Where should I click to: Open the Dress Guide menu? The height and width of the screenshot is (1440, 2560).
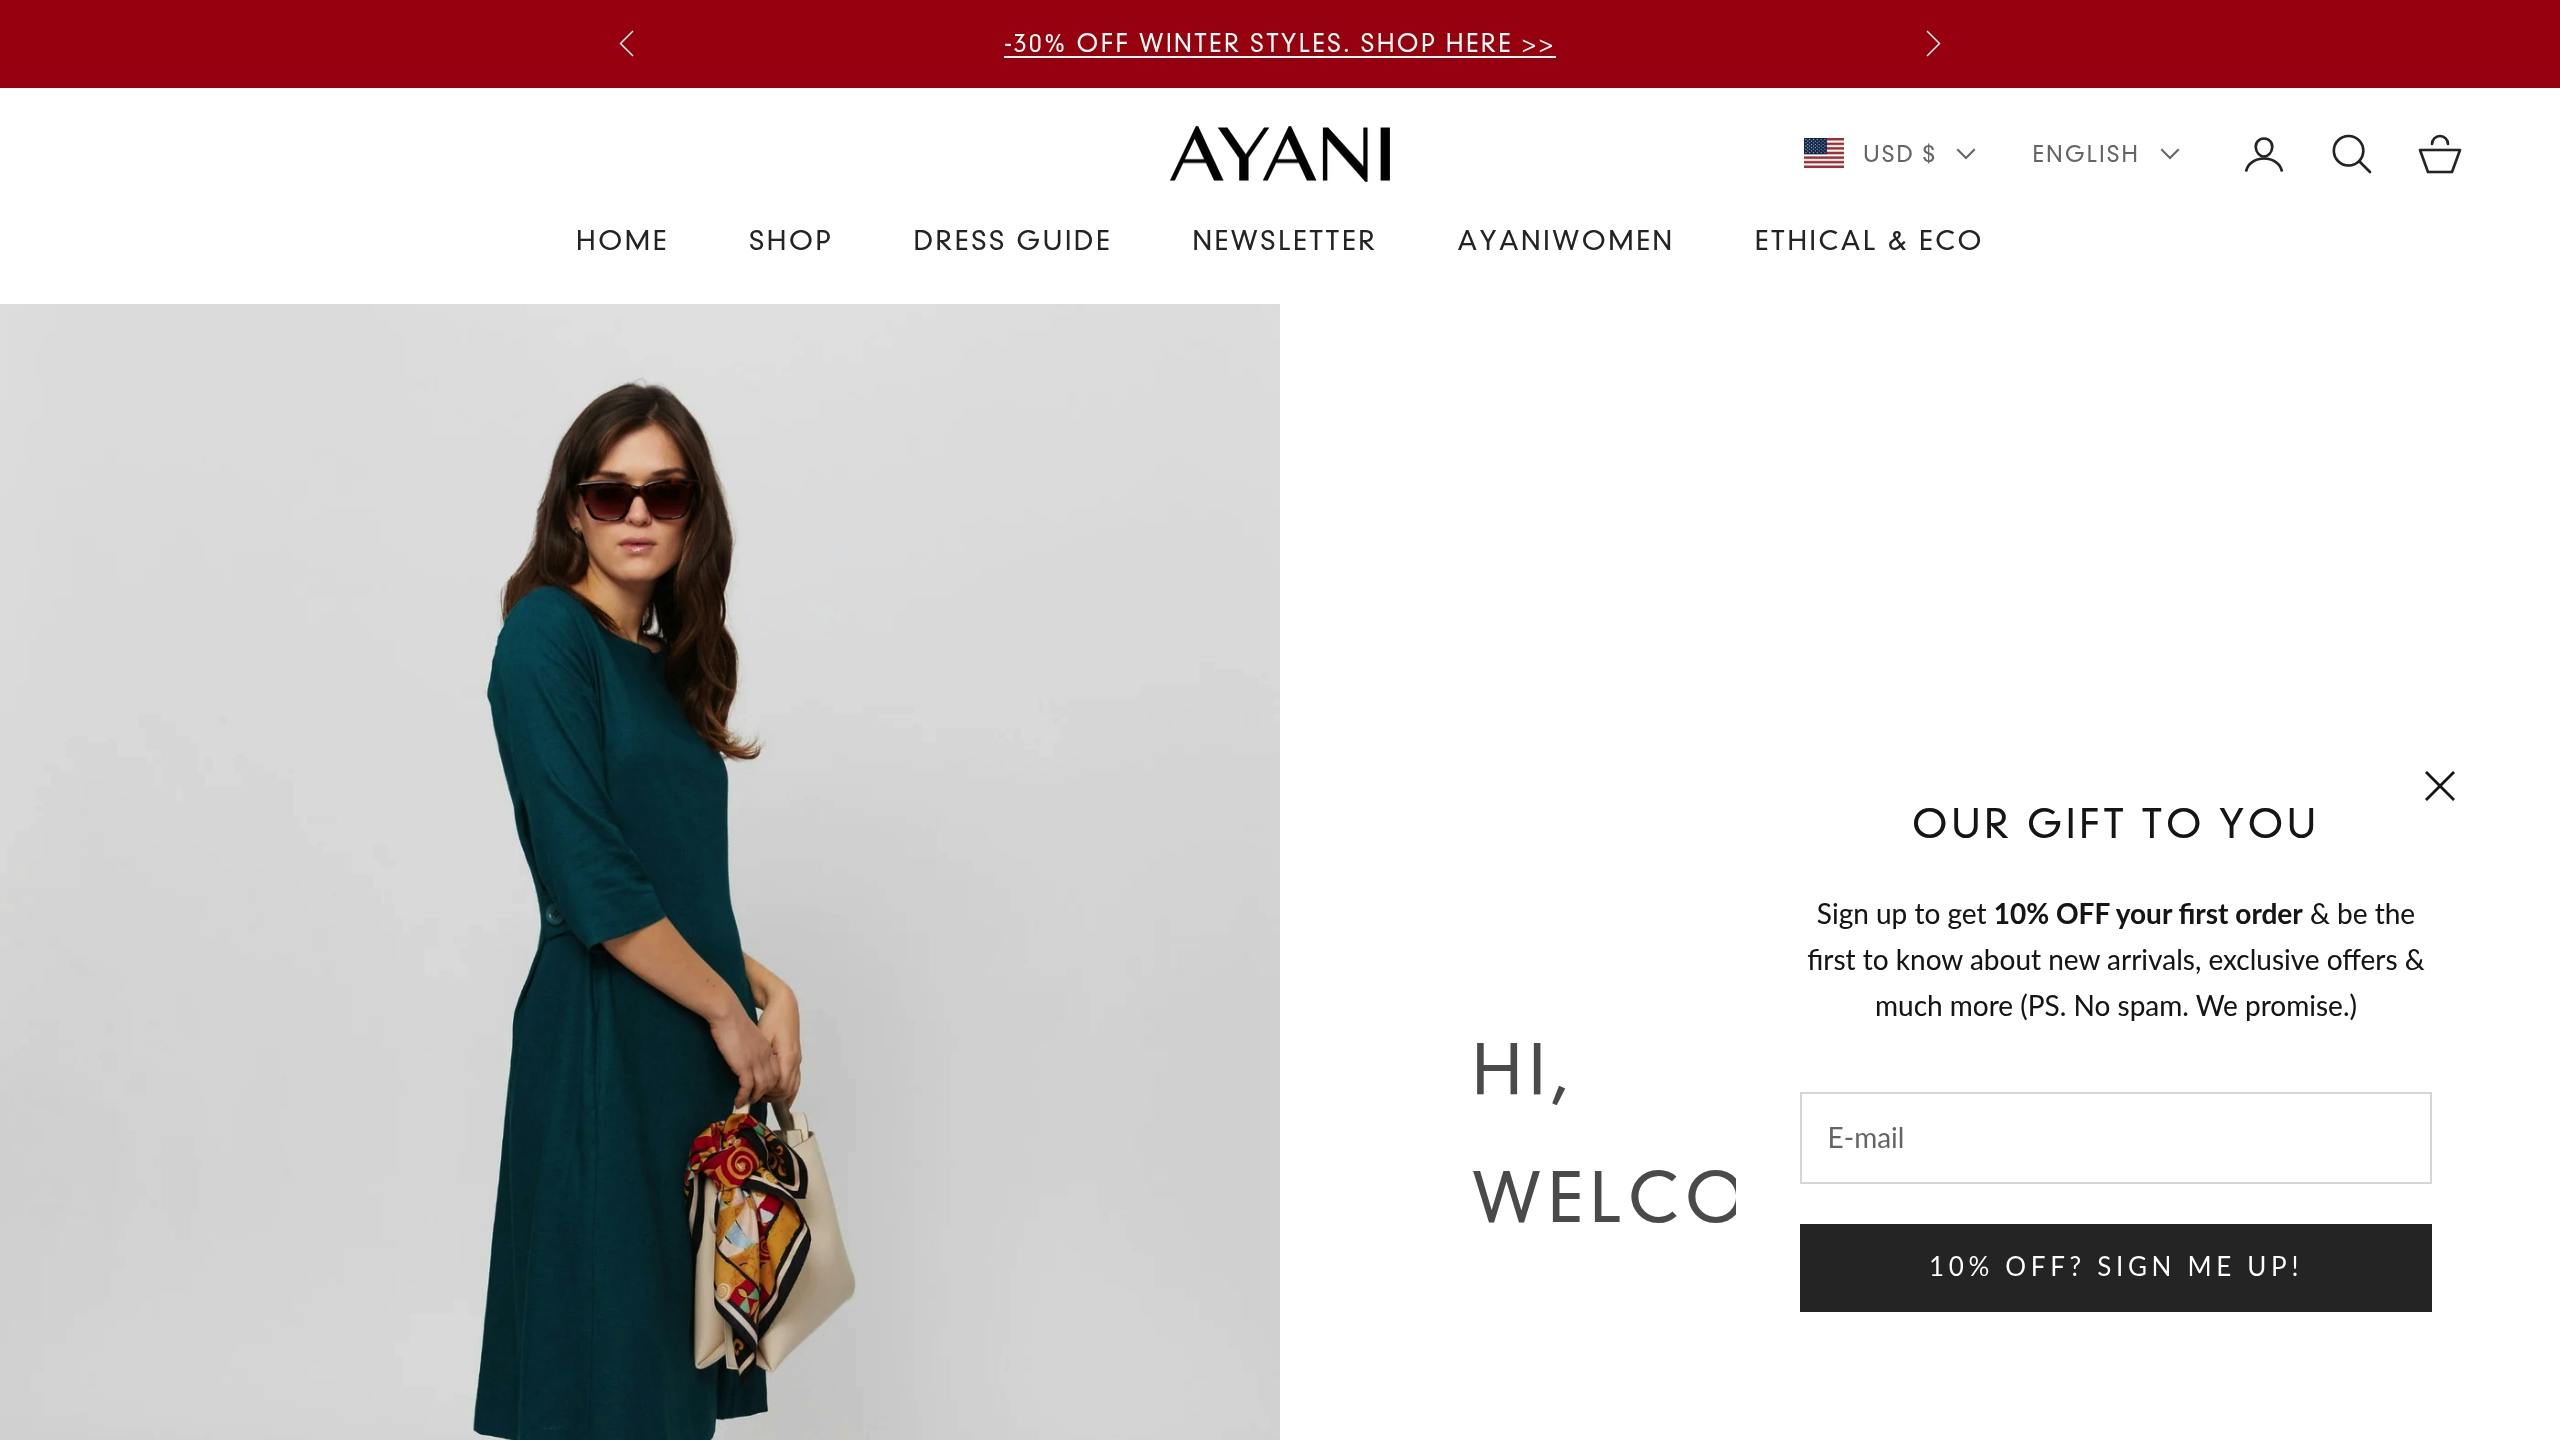[x=1012, y=241]
